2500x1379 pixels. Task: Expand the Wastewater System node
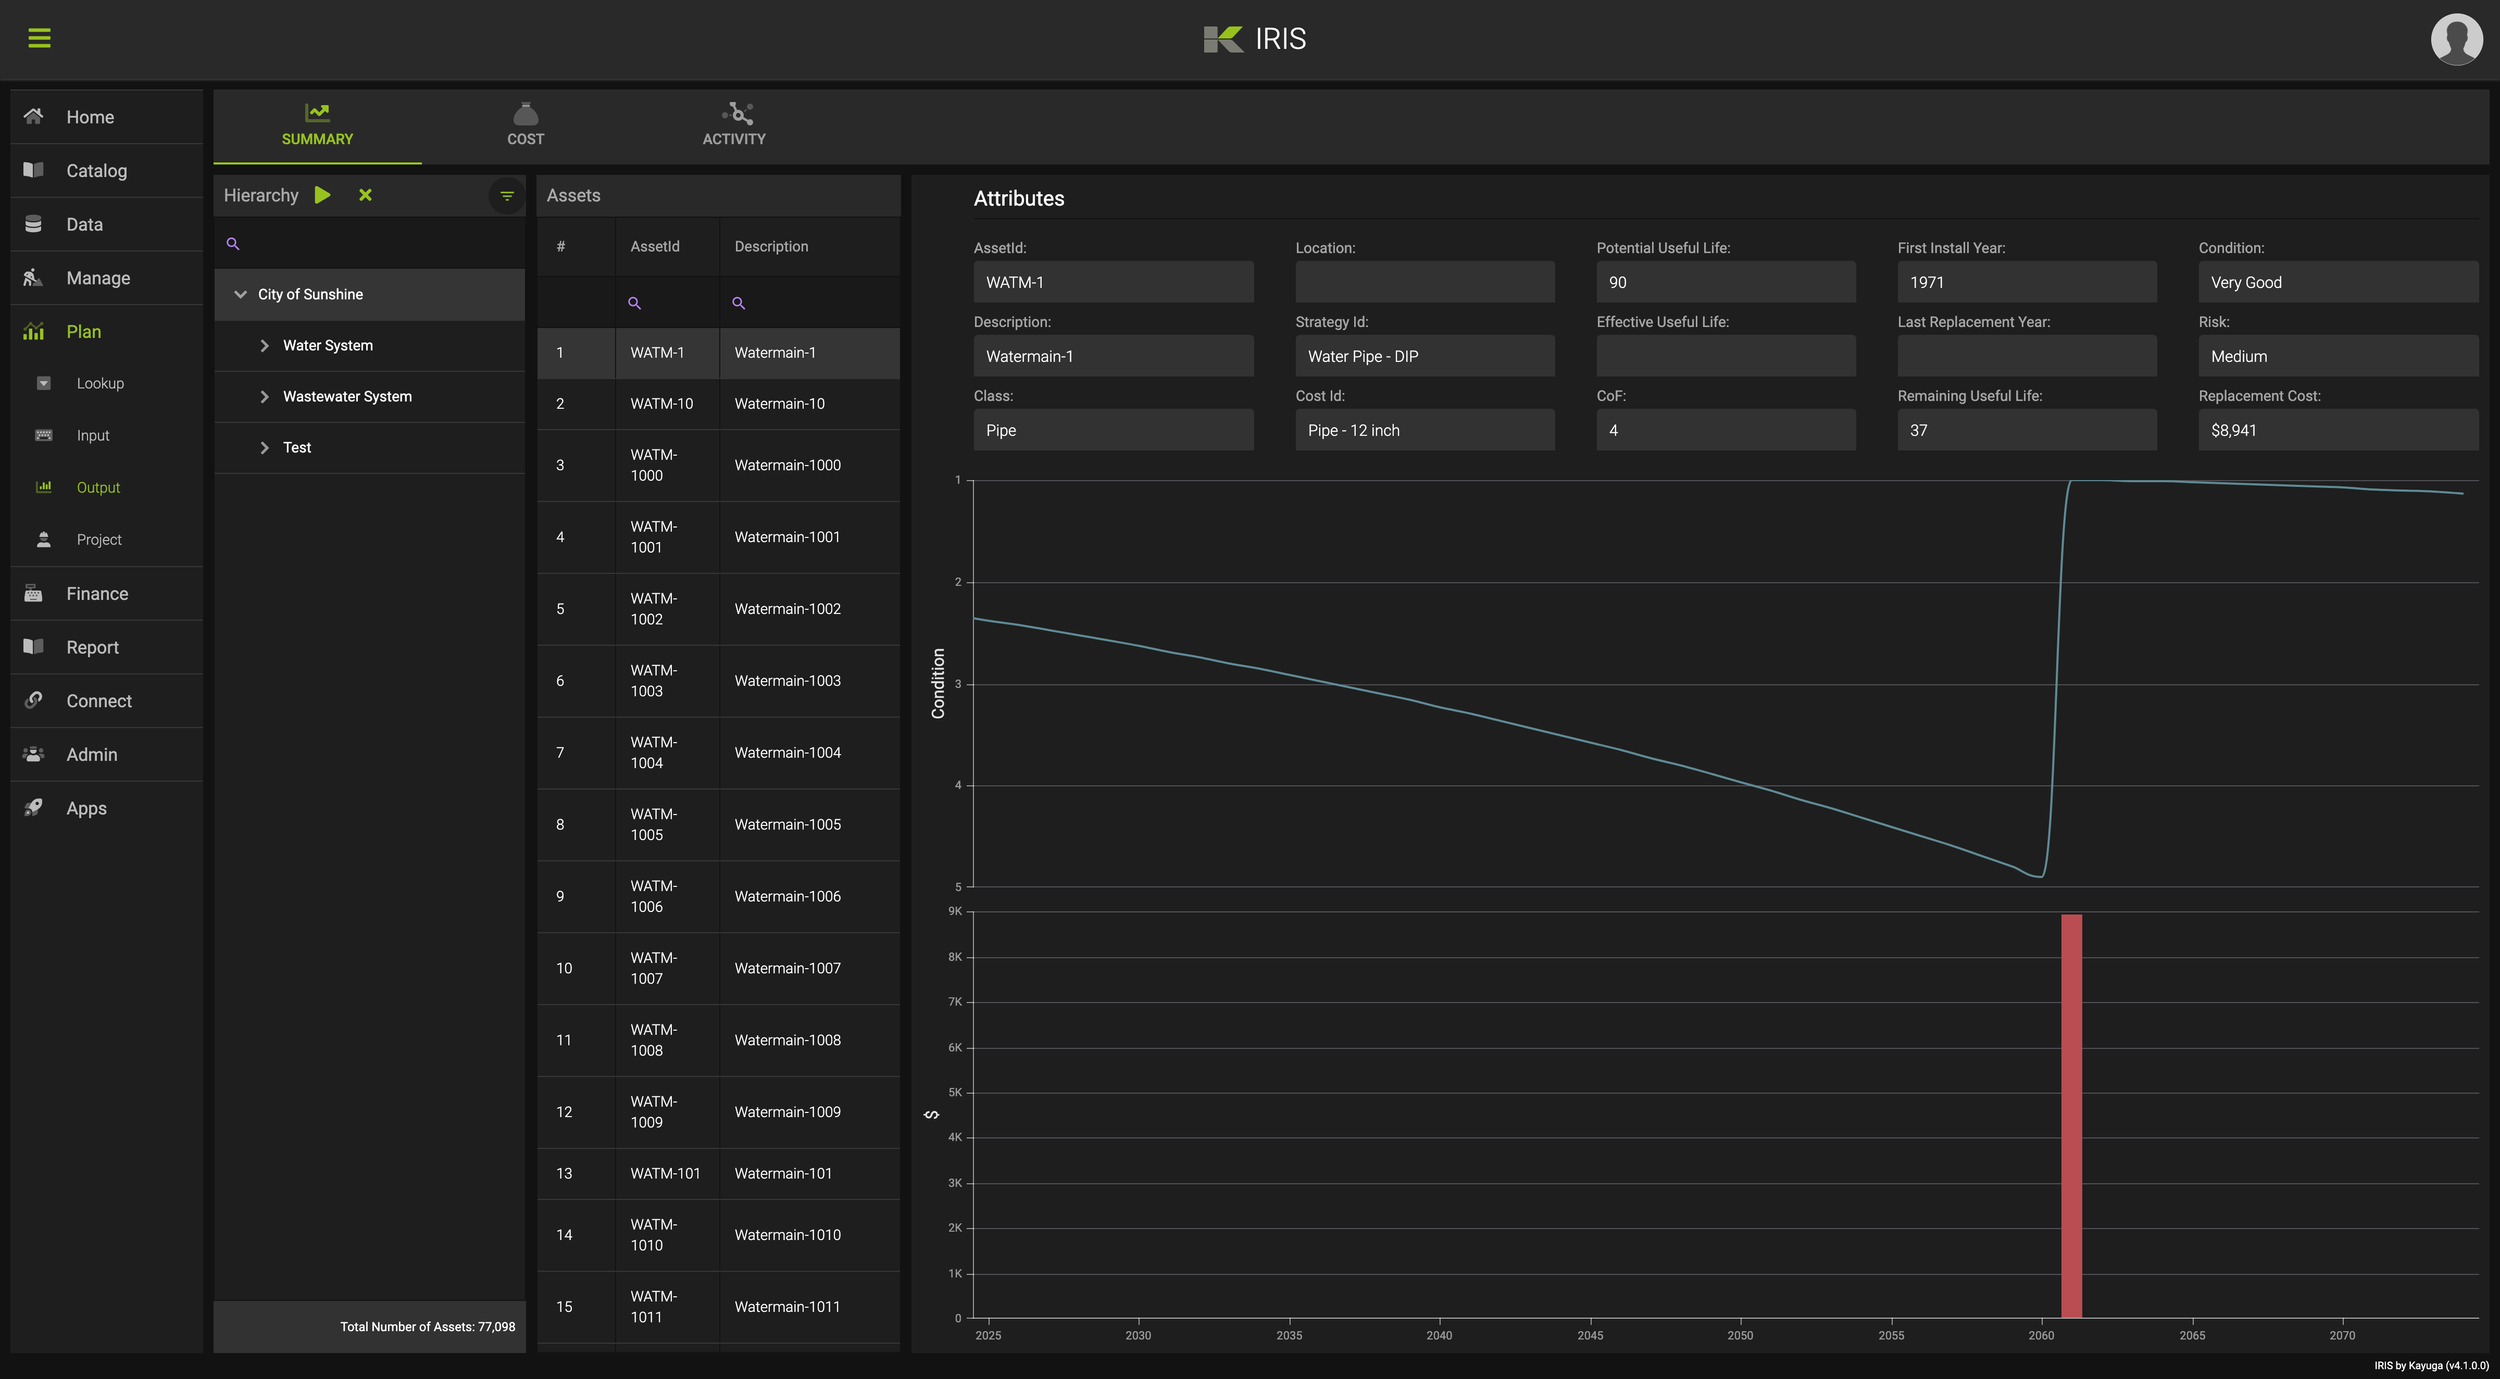[x=265, y=397]
